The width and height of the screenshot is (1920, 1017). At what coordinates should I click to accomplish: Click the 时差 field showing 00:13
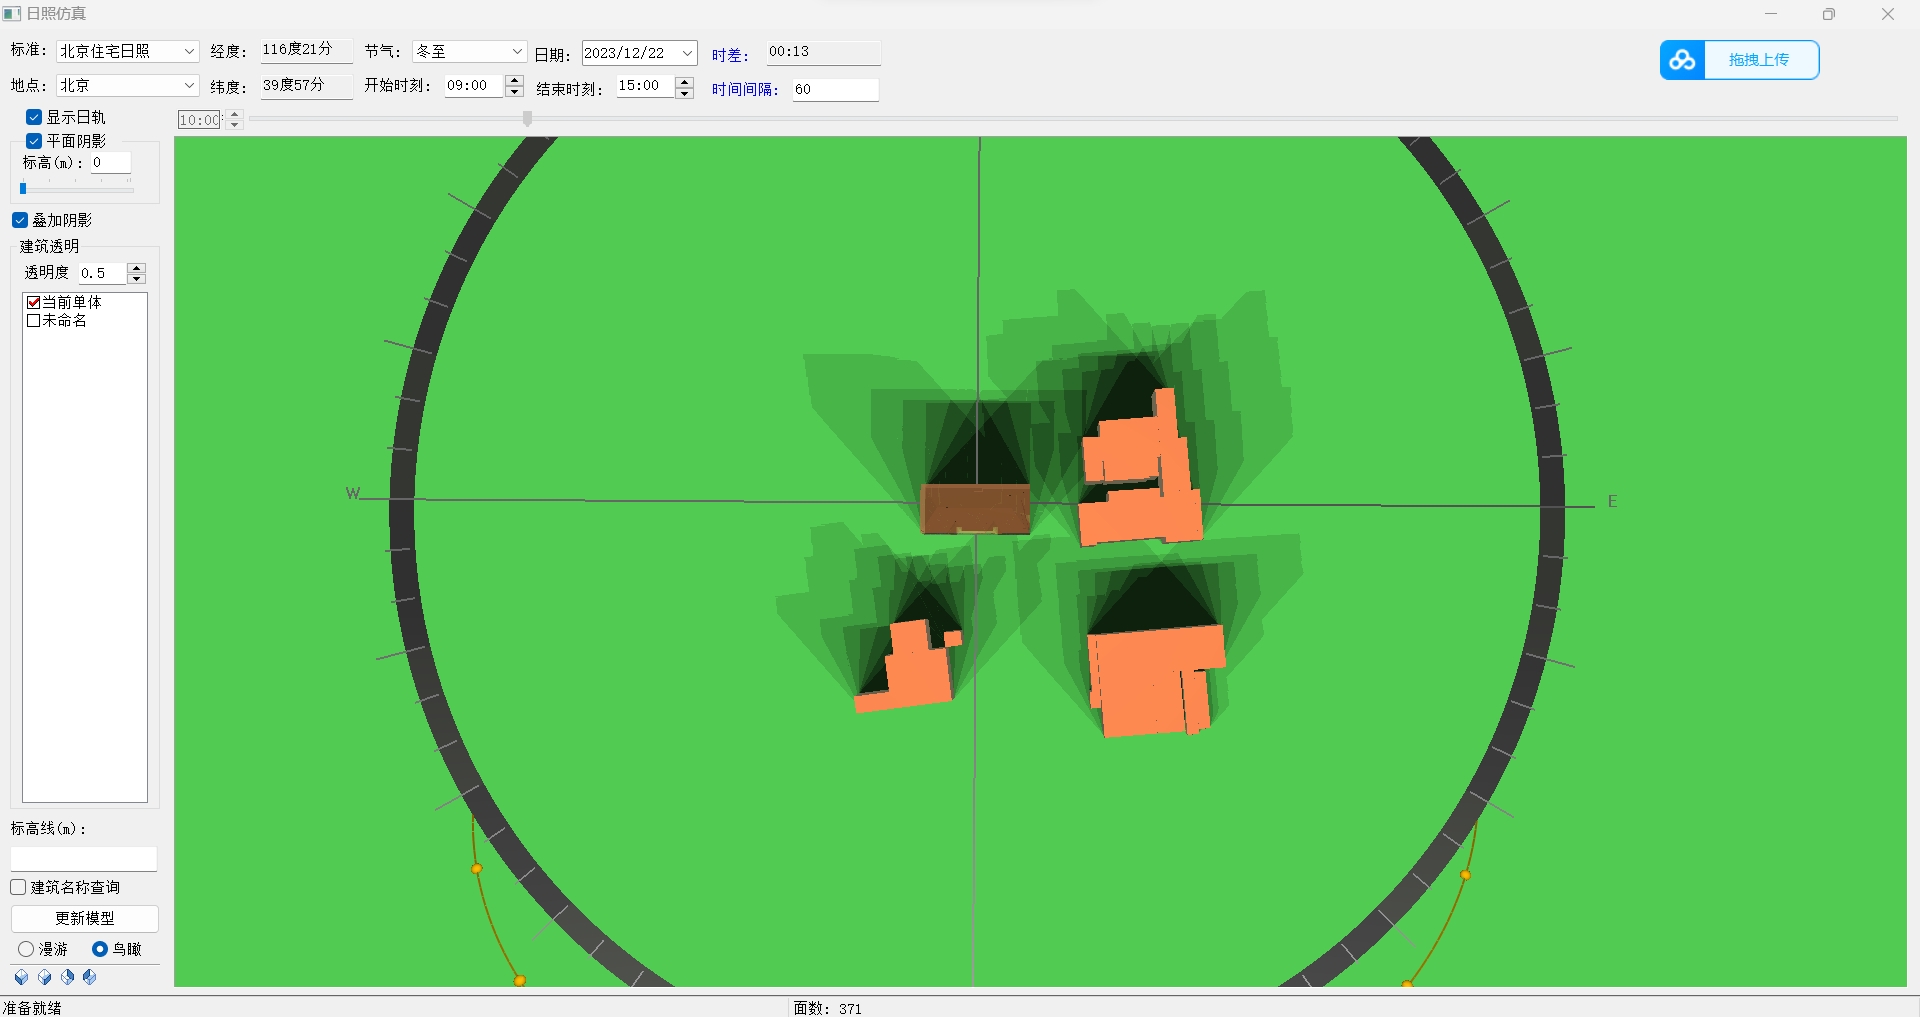coord(823,52)
